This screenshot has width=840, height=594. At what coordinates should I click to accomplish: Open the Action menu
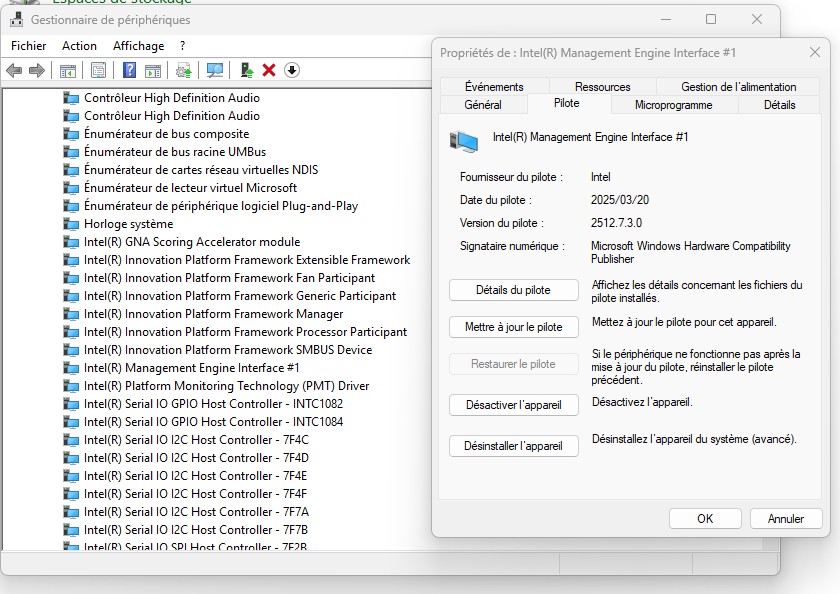(x=80, y=46)
